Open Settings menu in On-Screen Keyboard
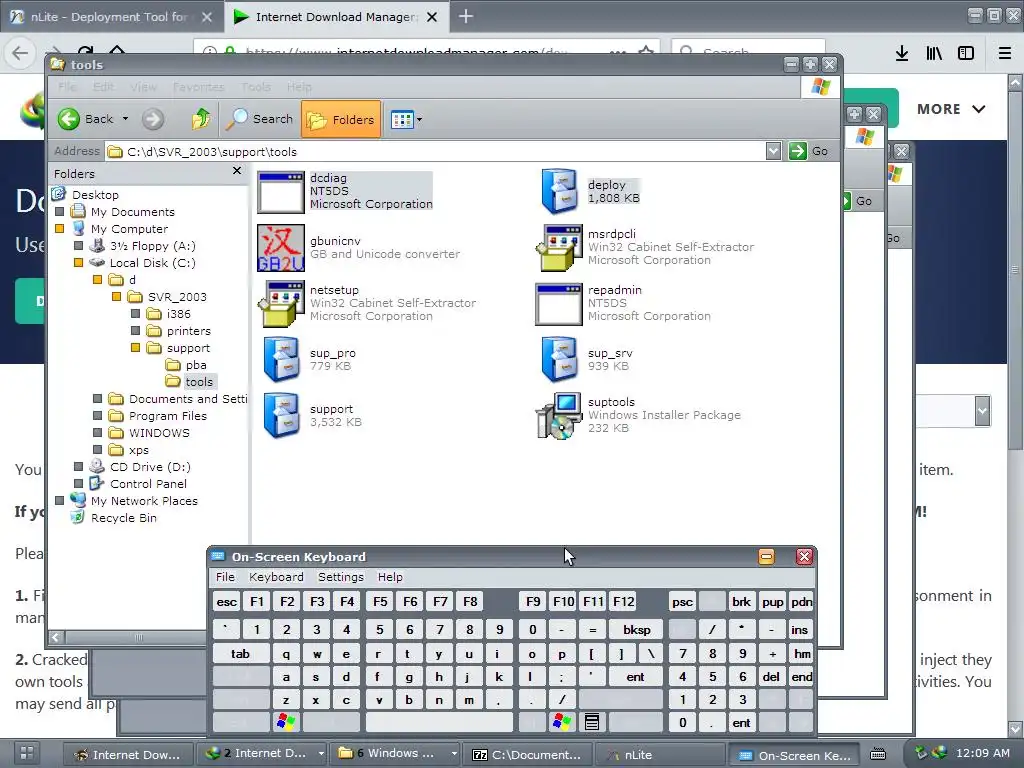1024x768 pixels. (341, 577)
